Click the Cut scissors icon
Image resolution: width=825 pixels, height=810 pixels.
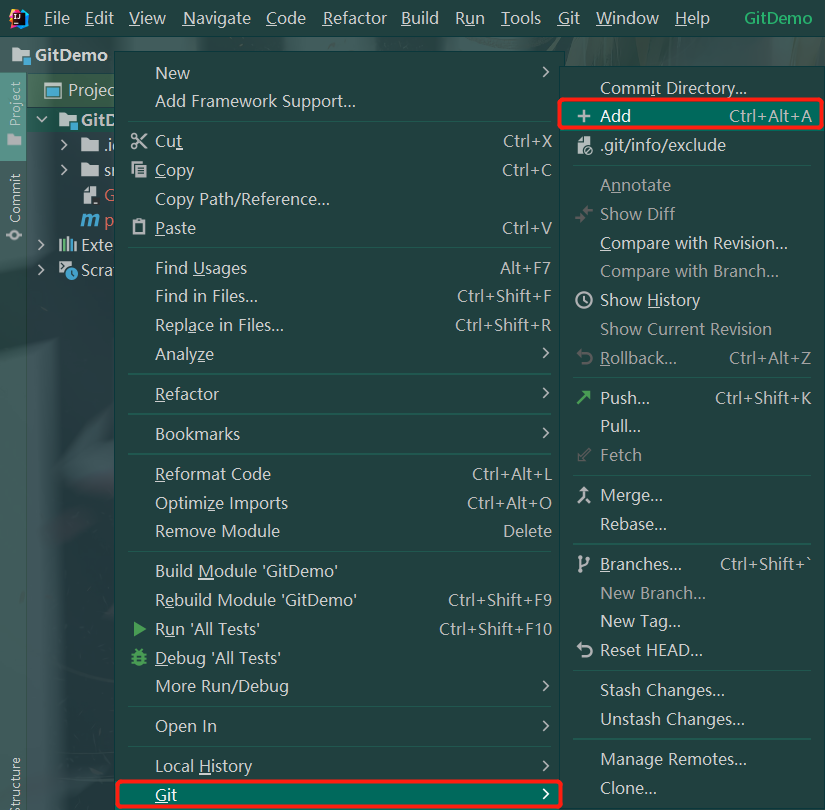click(139, 141)
